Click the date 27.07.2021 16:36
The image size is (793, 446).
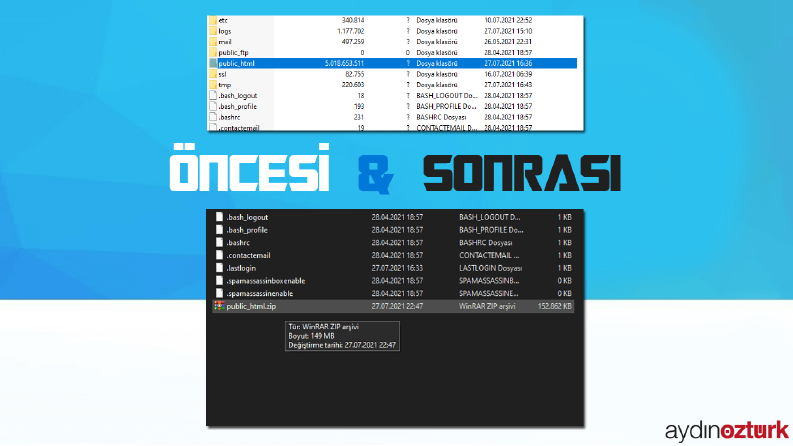coord(508,63)
